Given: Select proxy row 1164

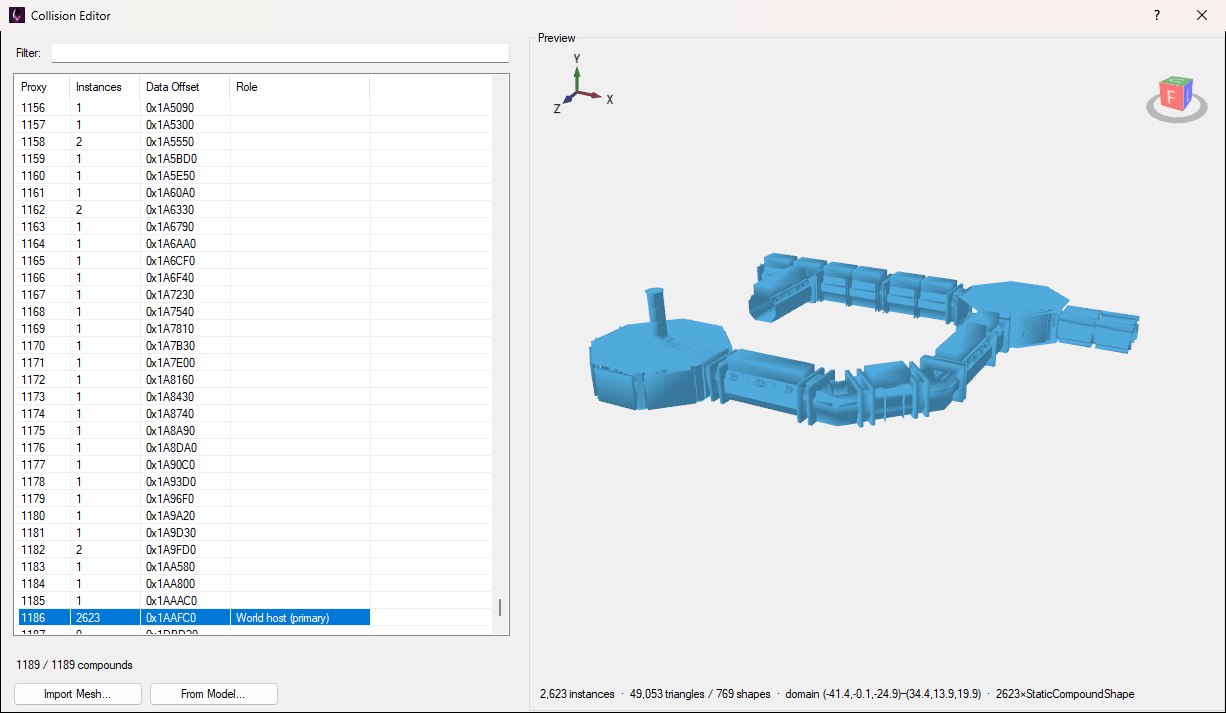Looking at the screenshot, I should 194,244.
